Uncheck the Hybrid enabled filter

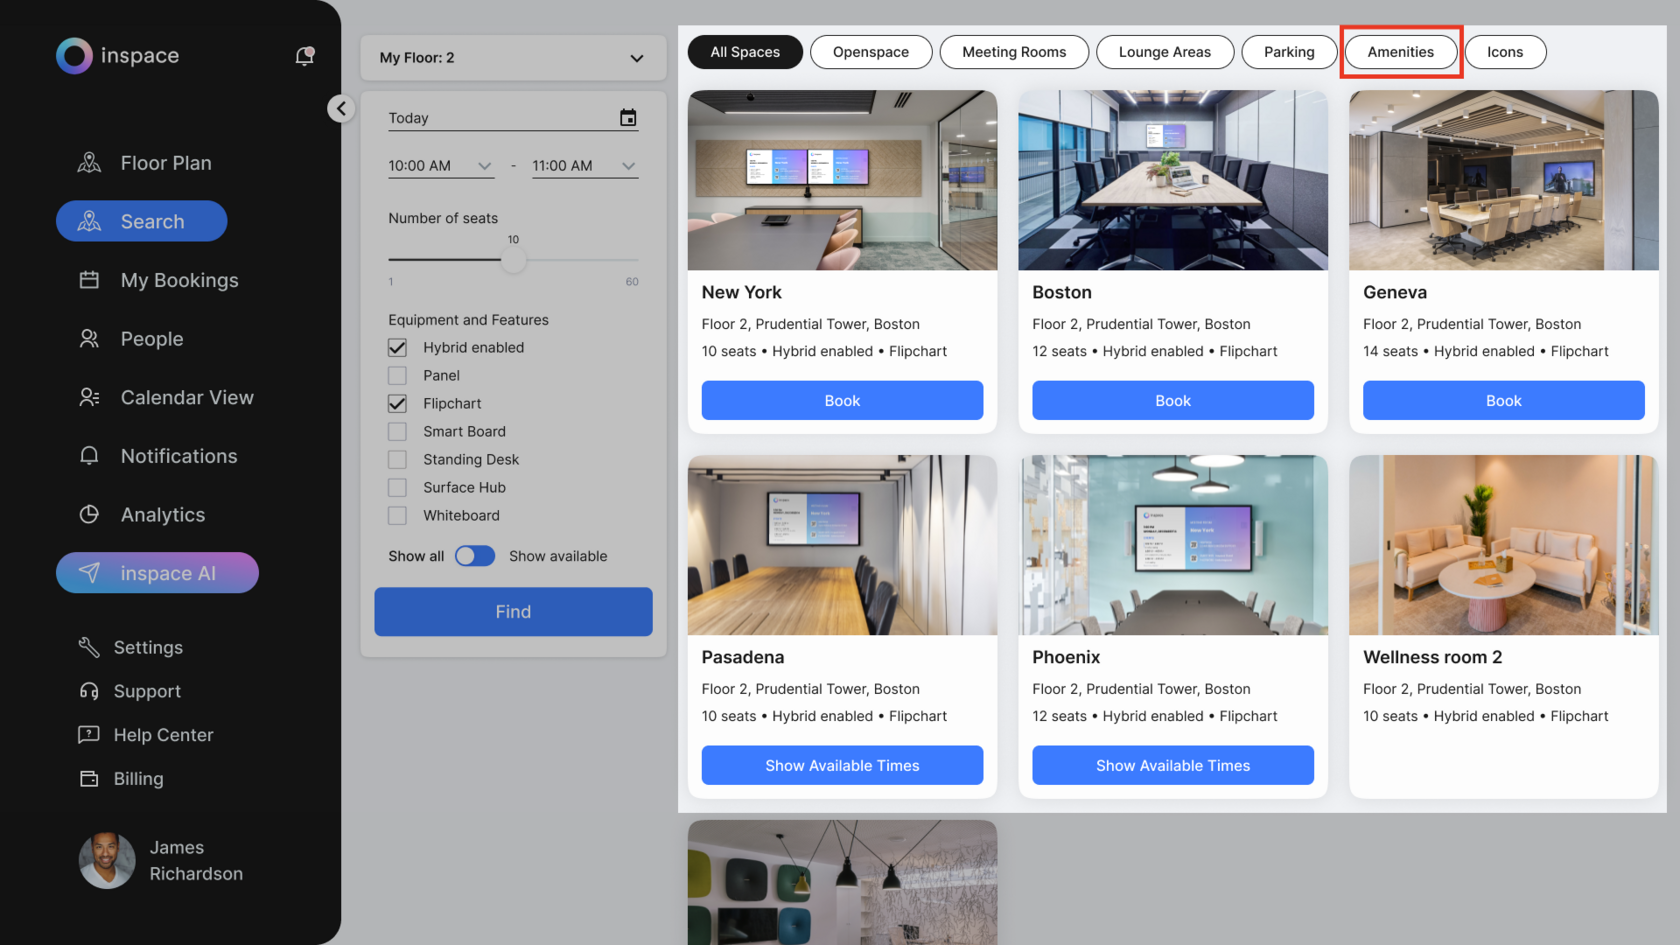397,347
